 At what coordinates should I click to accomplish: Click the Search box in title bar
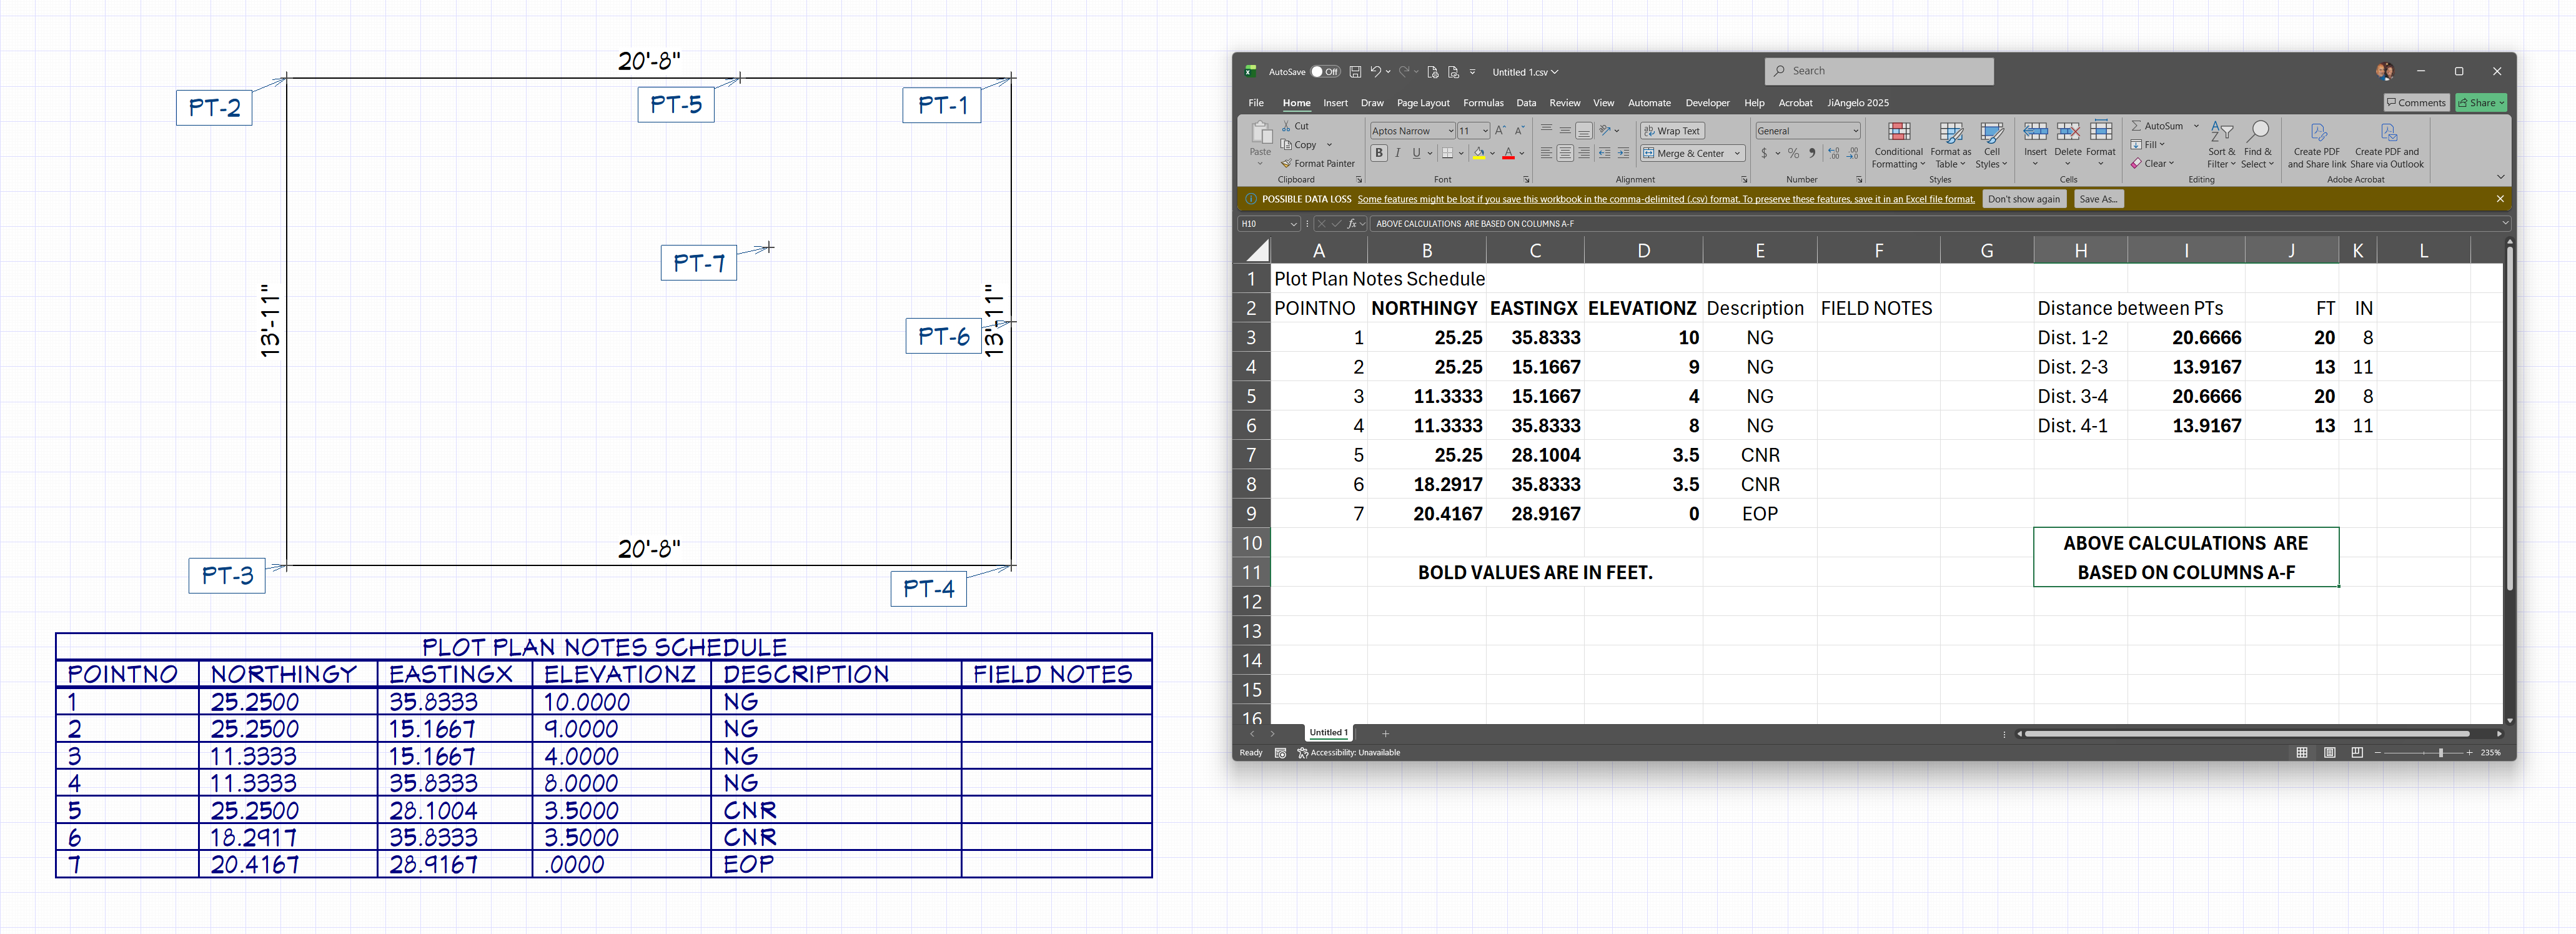pyautogui.click(x=1879, y=71)
